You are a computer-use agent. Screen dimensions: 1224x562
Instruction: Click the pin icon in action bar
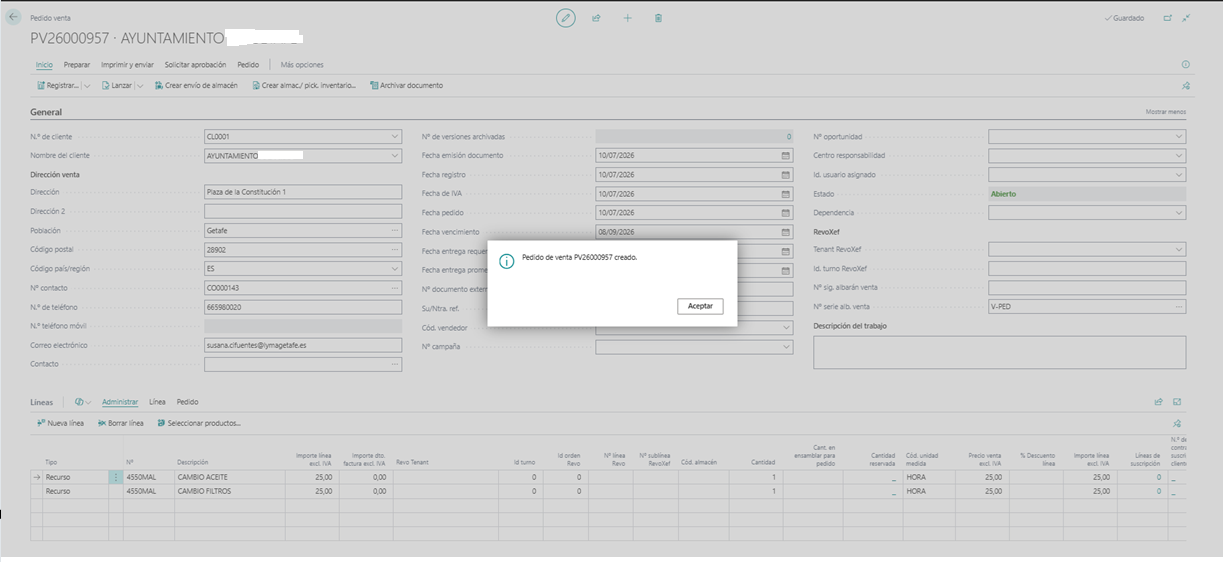(x=1186, y=86)
